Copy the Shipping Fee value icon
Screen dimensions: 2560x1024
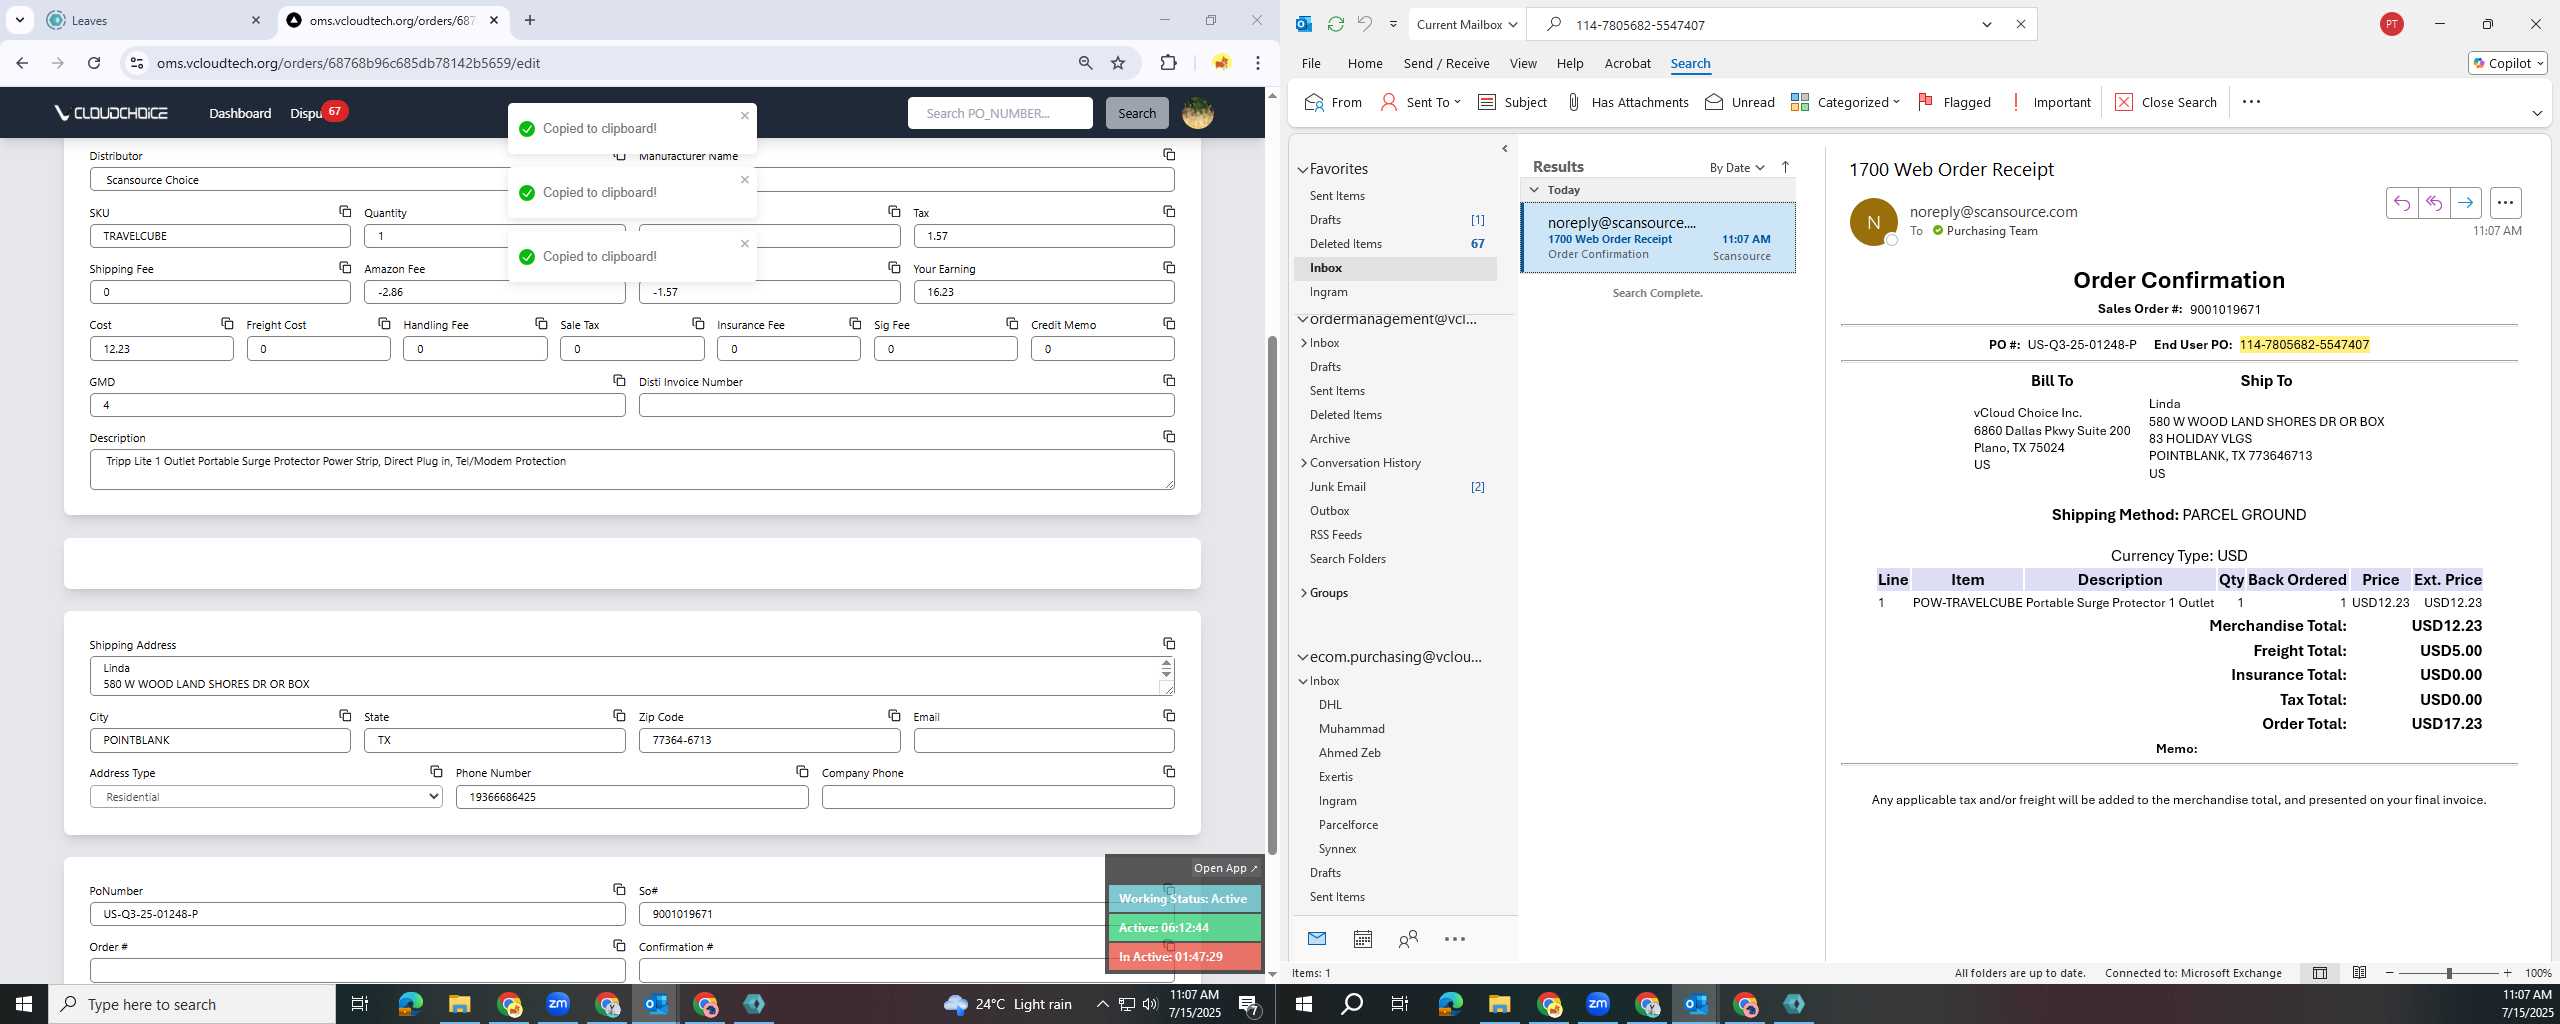(345, 267)
